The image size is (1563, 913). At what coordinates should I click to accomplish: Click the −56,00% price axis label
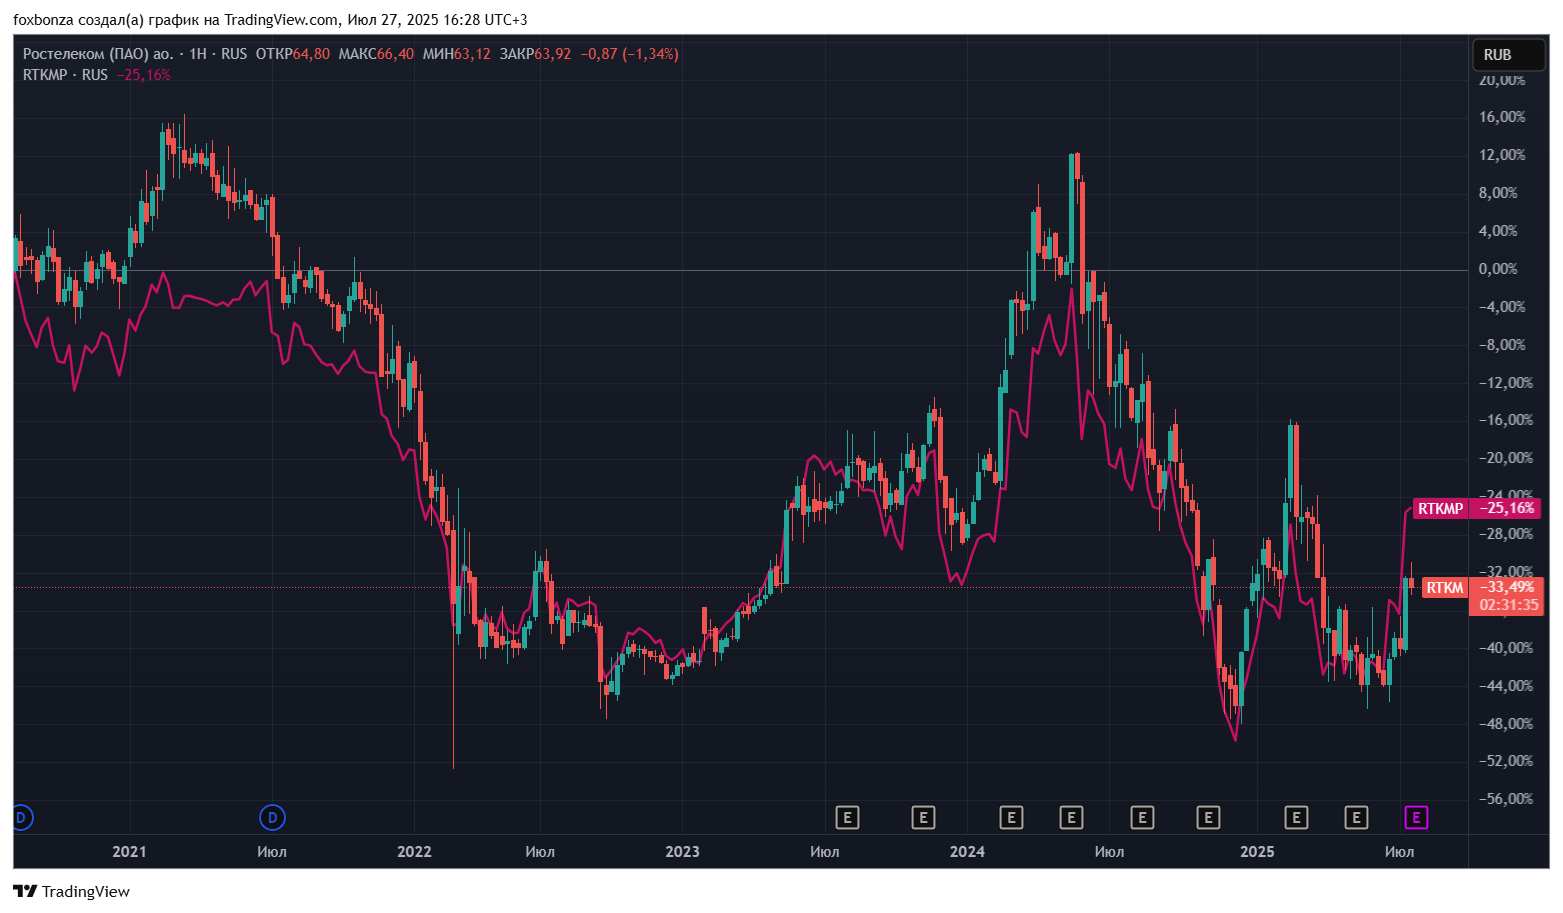point(1505,799)
